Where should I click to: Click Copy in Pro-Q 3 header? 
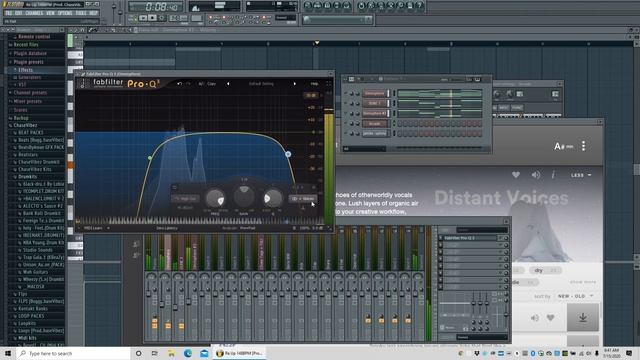point(211,84)
